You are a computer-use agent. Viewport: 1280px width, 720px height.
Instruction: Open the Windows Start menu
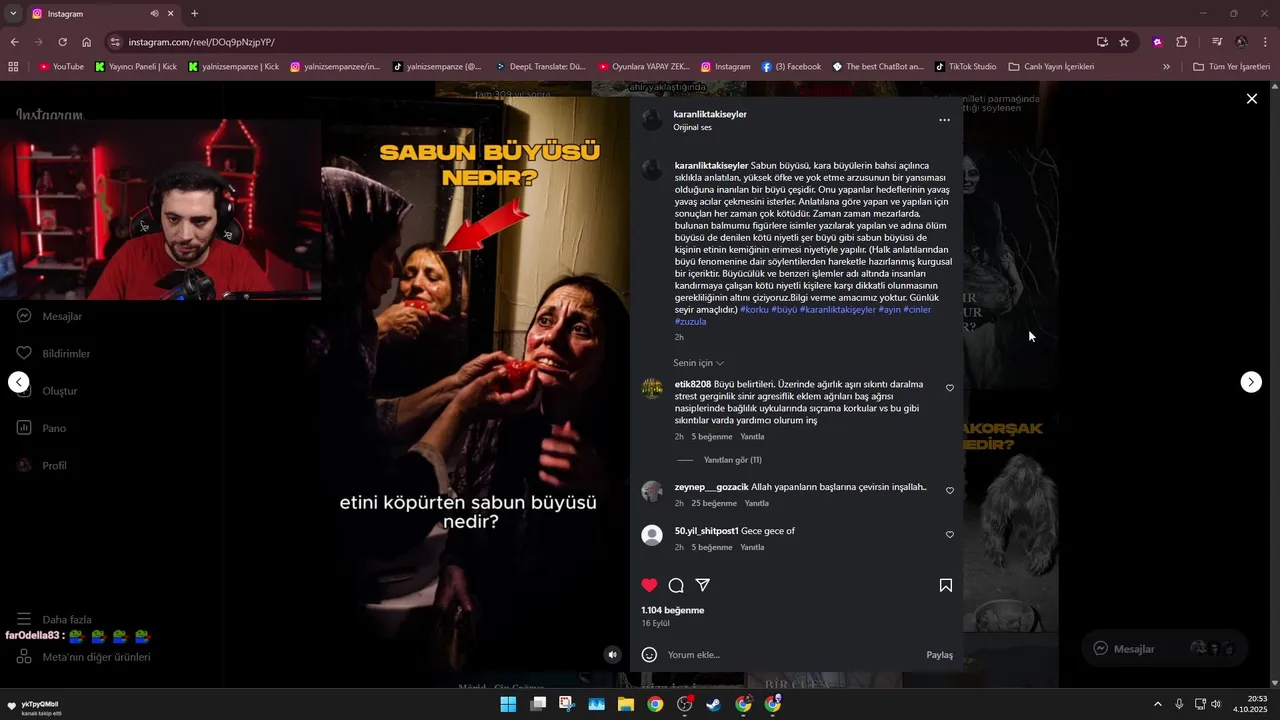tap(508, 704)
